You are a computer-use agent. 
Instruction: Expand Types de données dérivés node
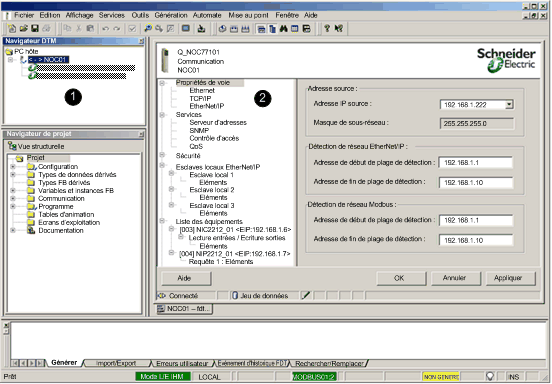[13, 175]
